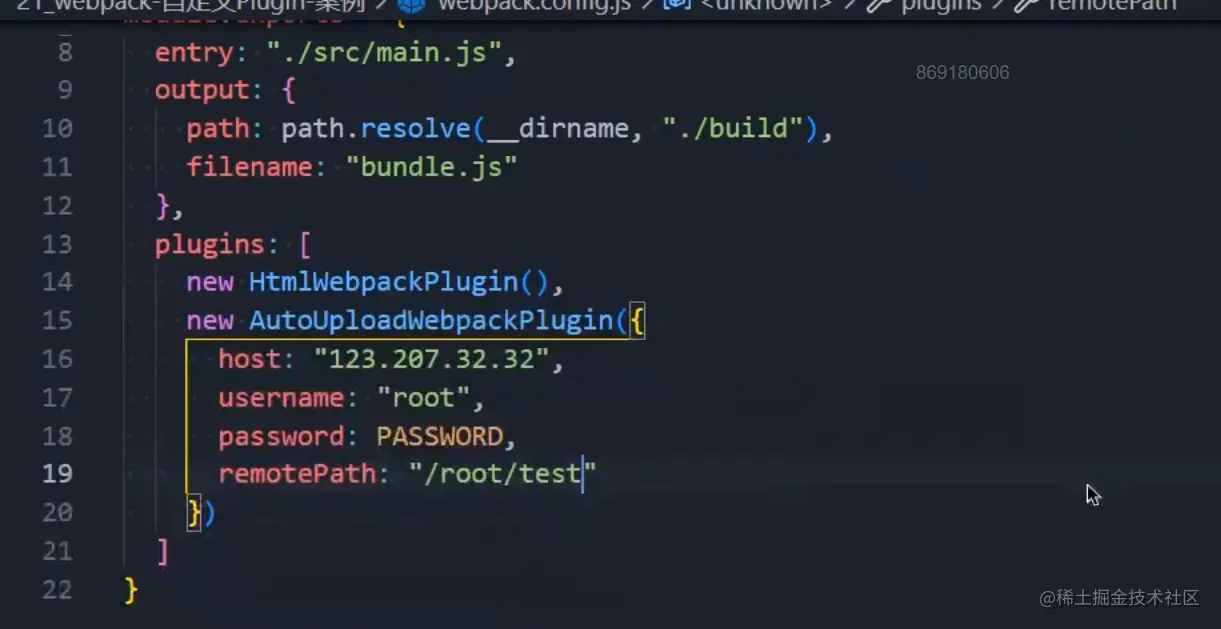
Task: Click line number 20 in the gutter
Action: [57, 512]
